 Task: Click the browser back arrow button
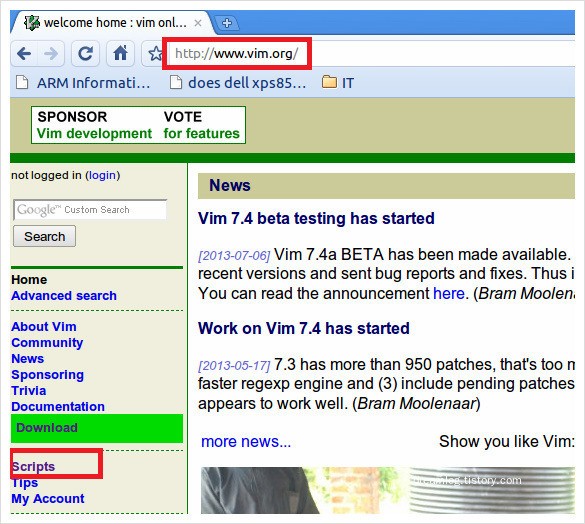(x=24, y=54)
